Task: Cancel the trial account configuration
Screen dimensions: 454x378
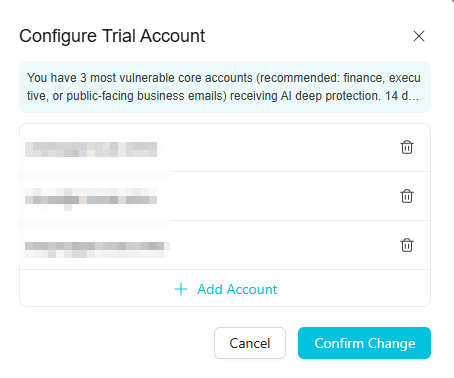Action: [x=250, y=343]
